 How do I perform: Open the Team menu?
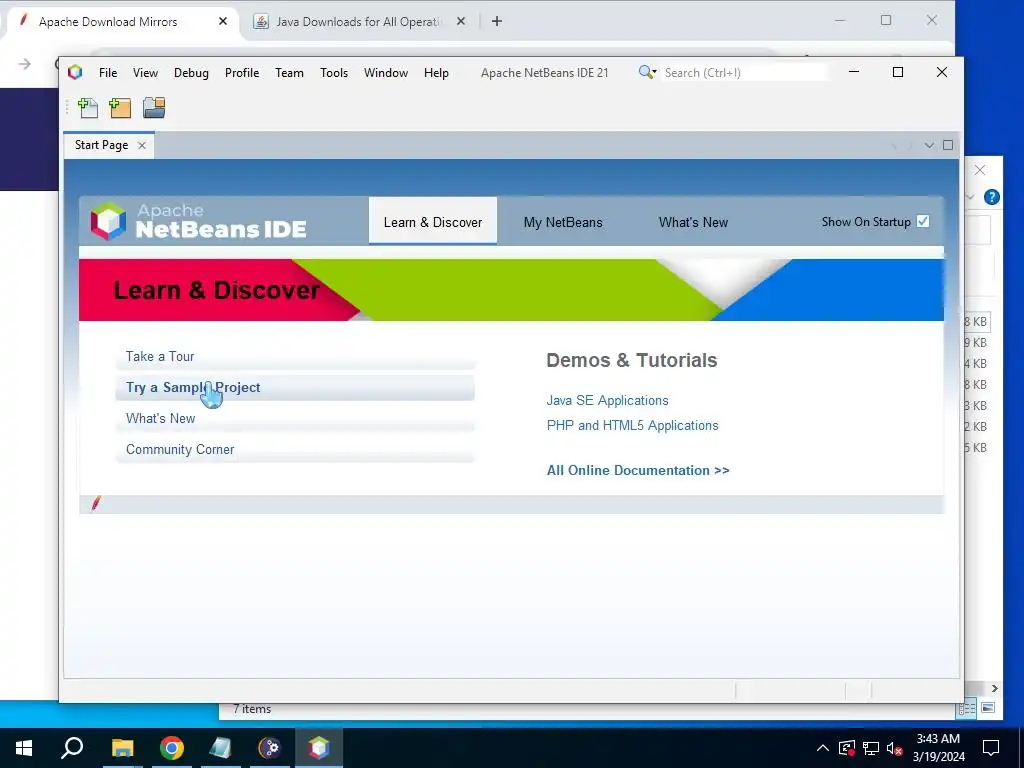pyautogui.click(x=289, y=72)
